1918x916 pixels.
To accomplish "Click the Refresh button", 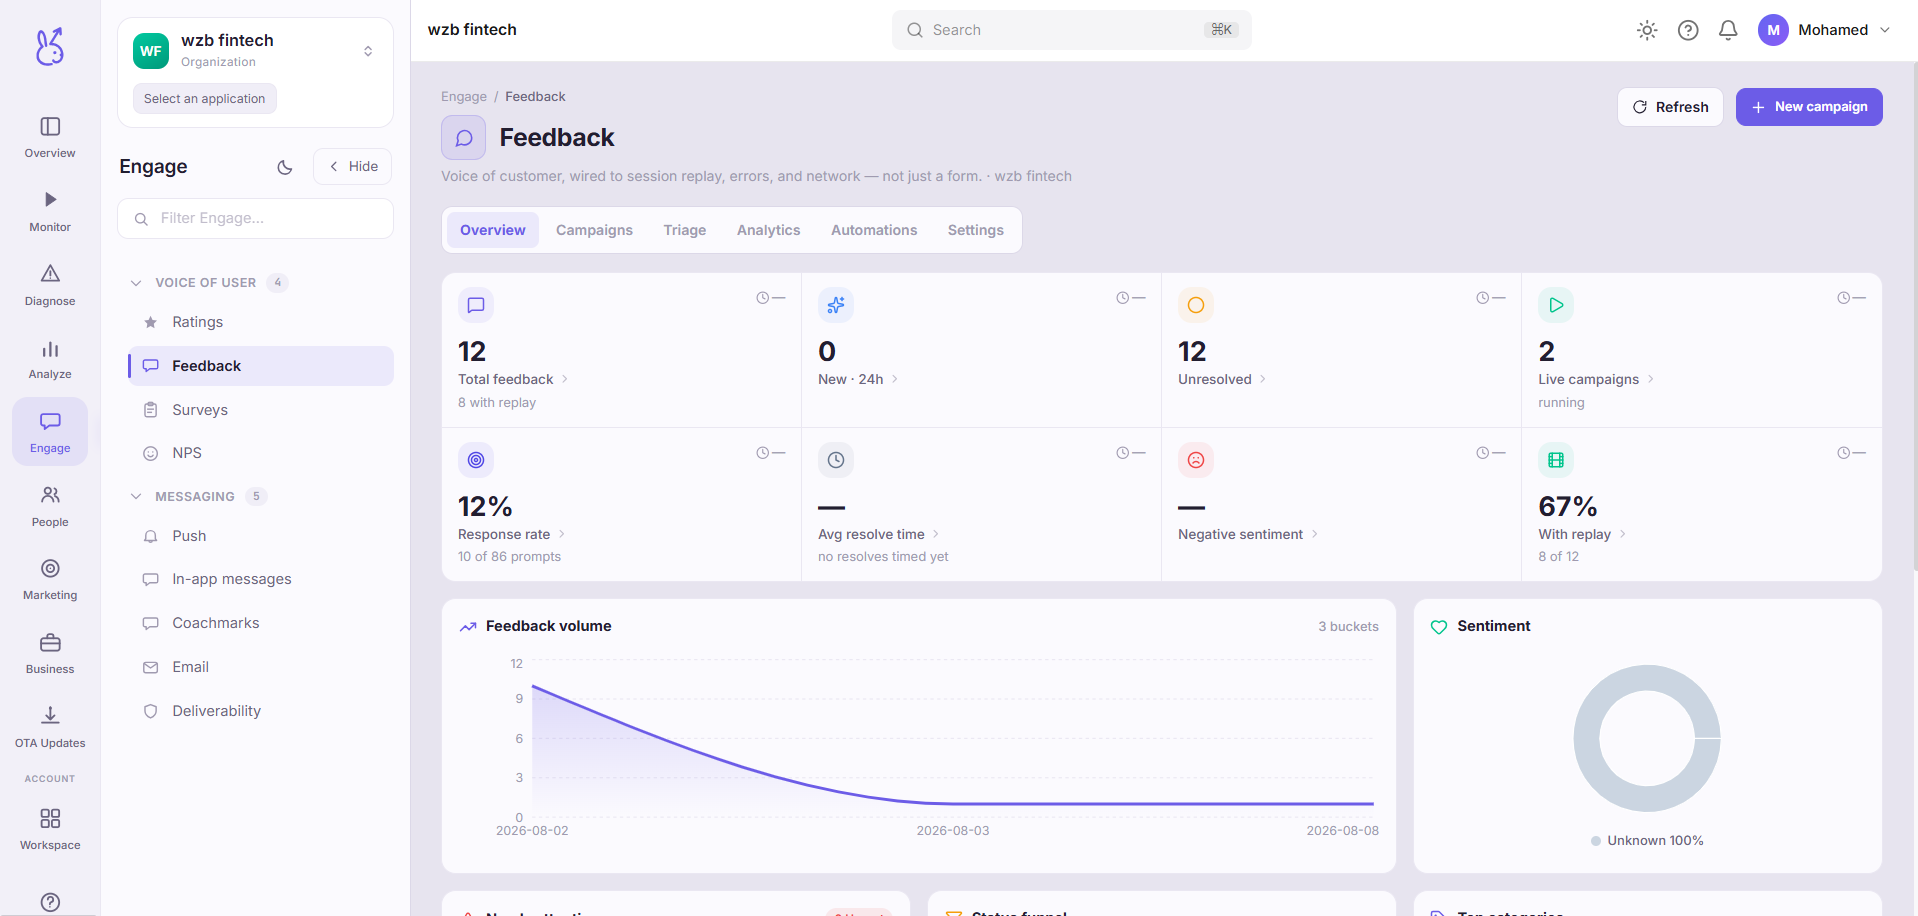I will tap(1670, 107).
